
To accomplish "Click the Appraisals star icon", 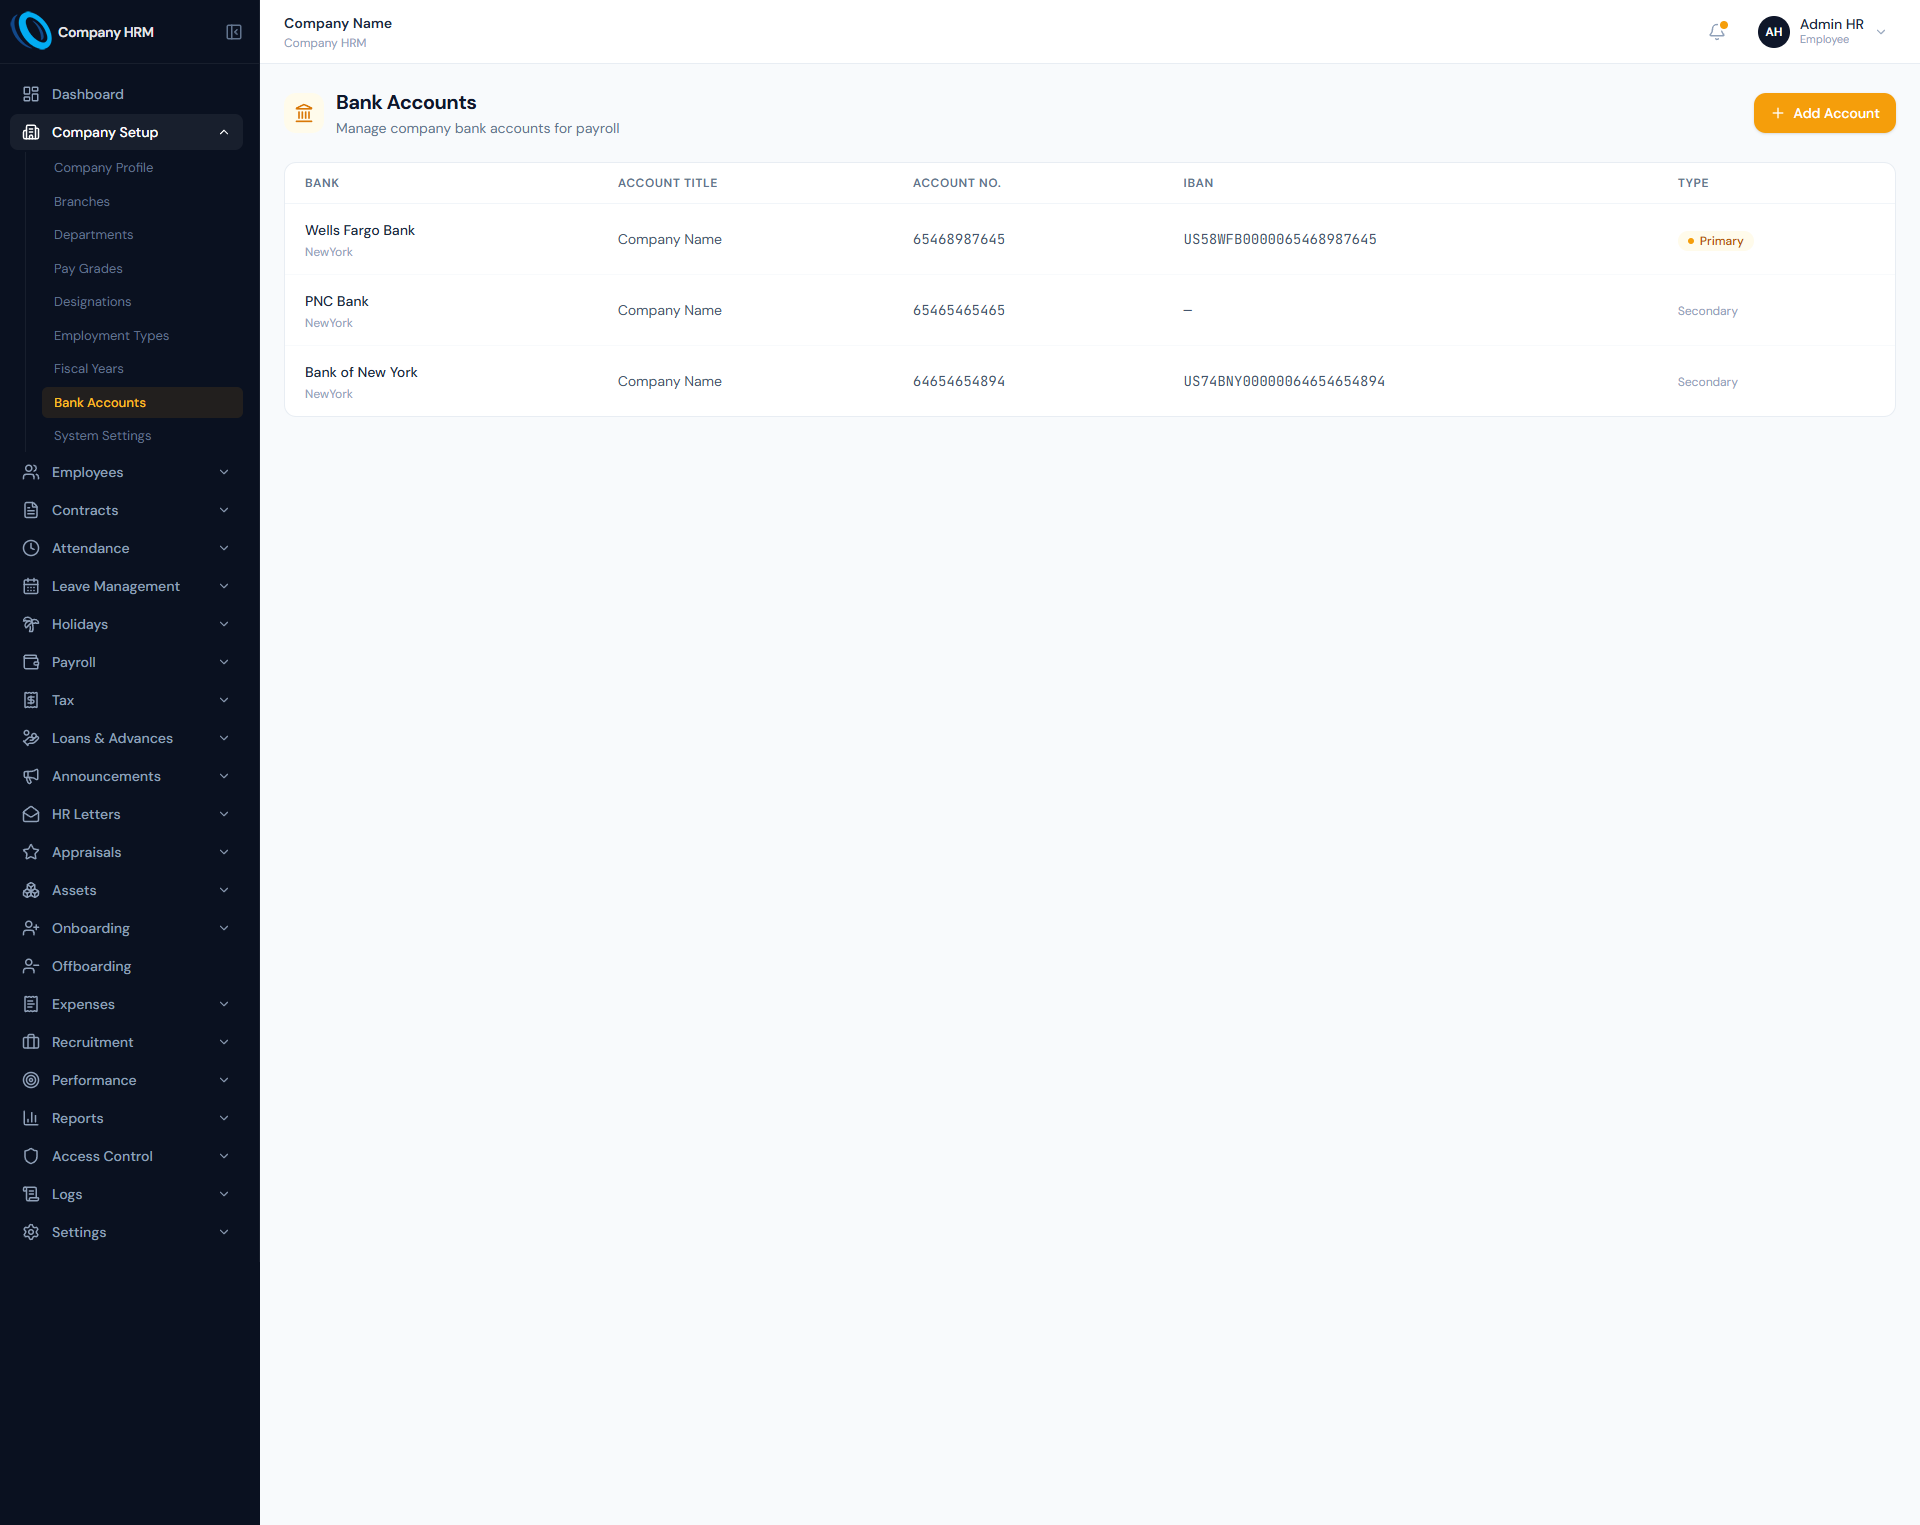I will point(31,852).
